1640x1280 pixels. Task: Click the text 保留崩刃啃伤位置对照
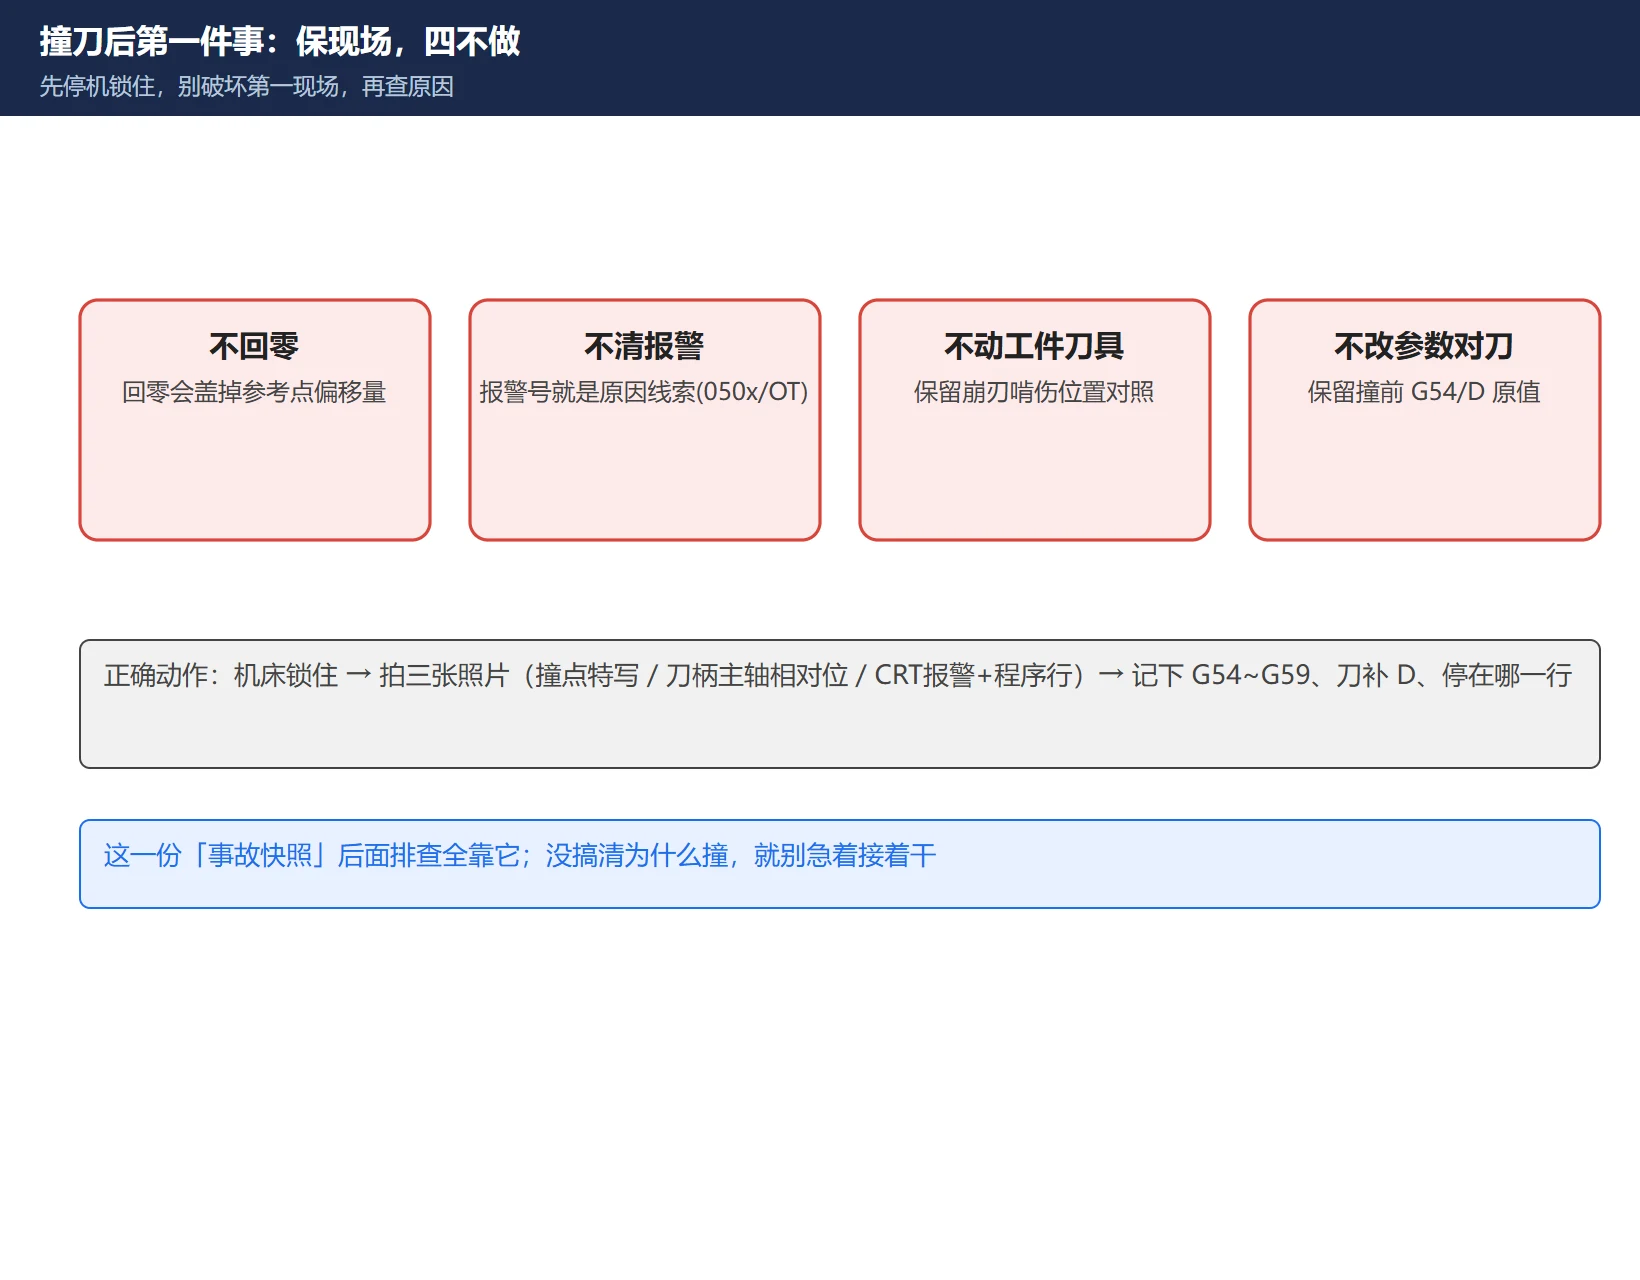(1034, 392)
